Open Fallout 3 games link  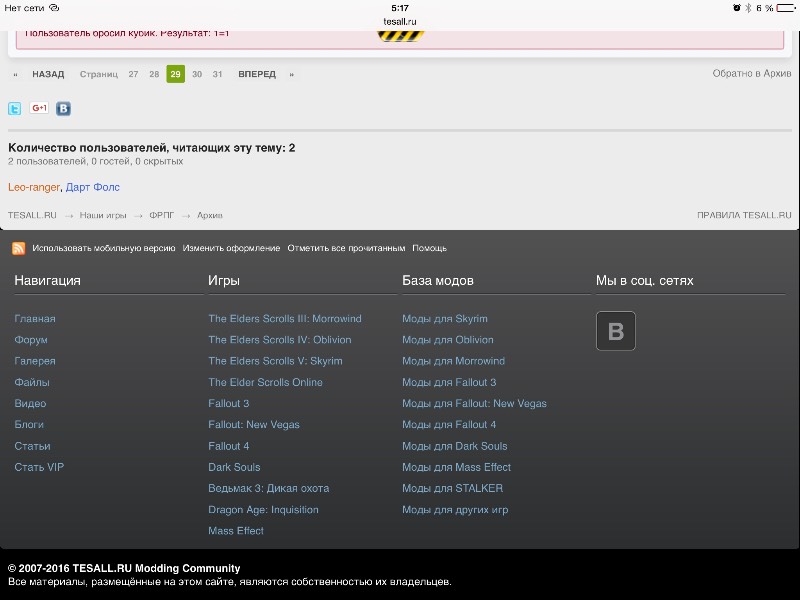click(229, 404)
